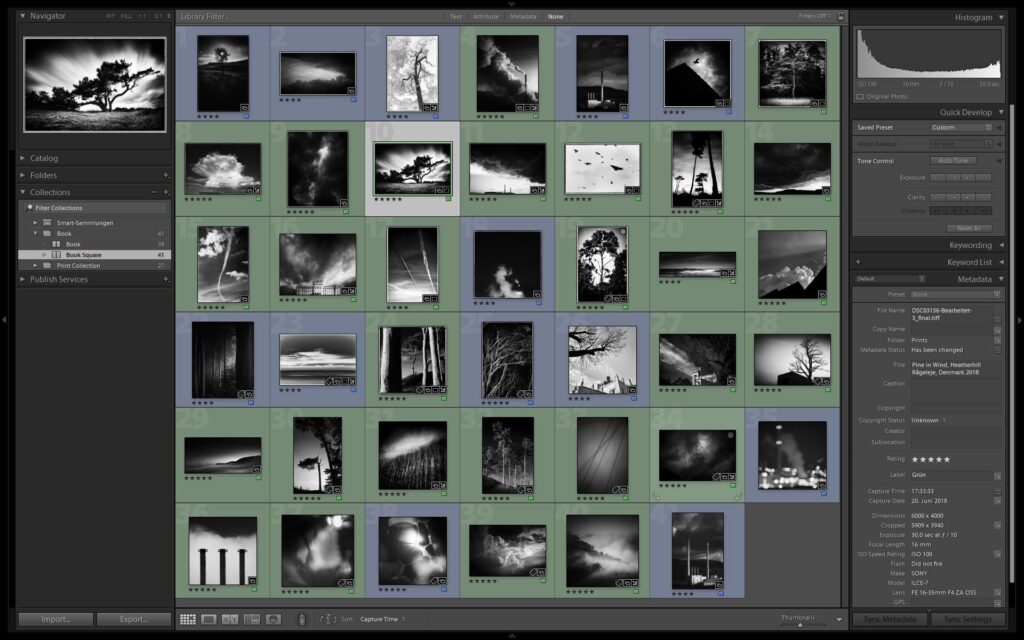Select the People view icon
Image resolution: width=1024 pixels, height=640 pixels.
(x=272, y=618)
